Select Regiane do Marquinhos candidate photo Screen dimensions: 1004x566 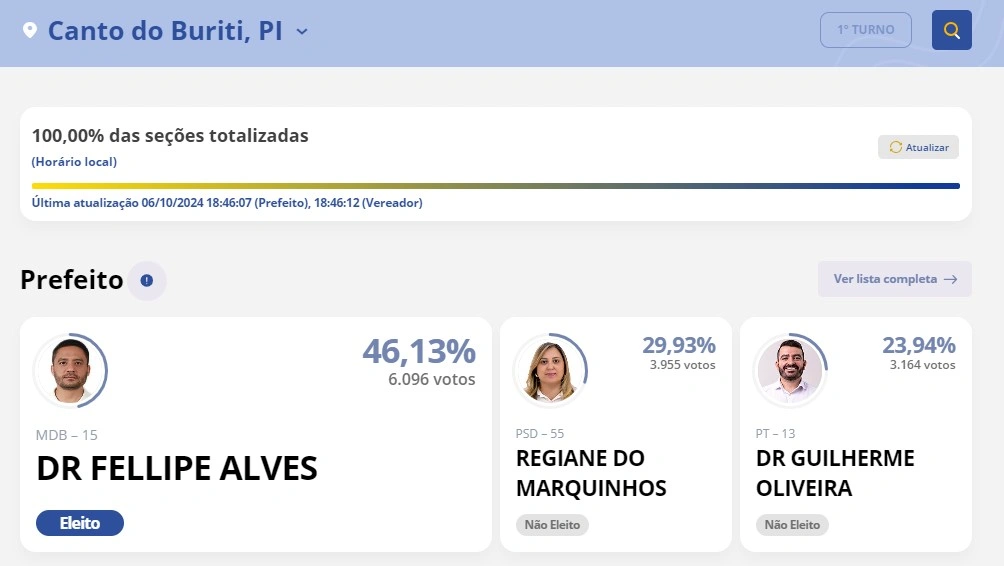click(550, 370)
